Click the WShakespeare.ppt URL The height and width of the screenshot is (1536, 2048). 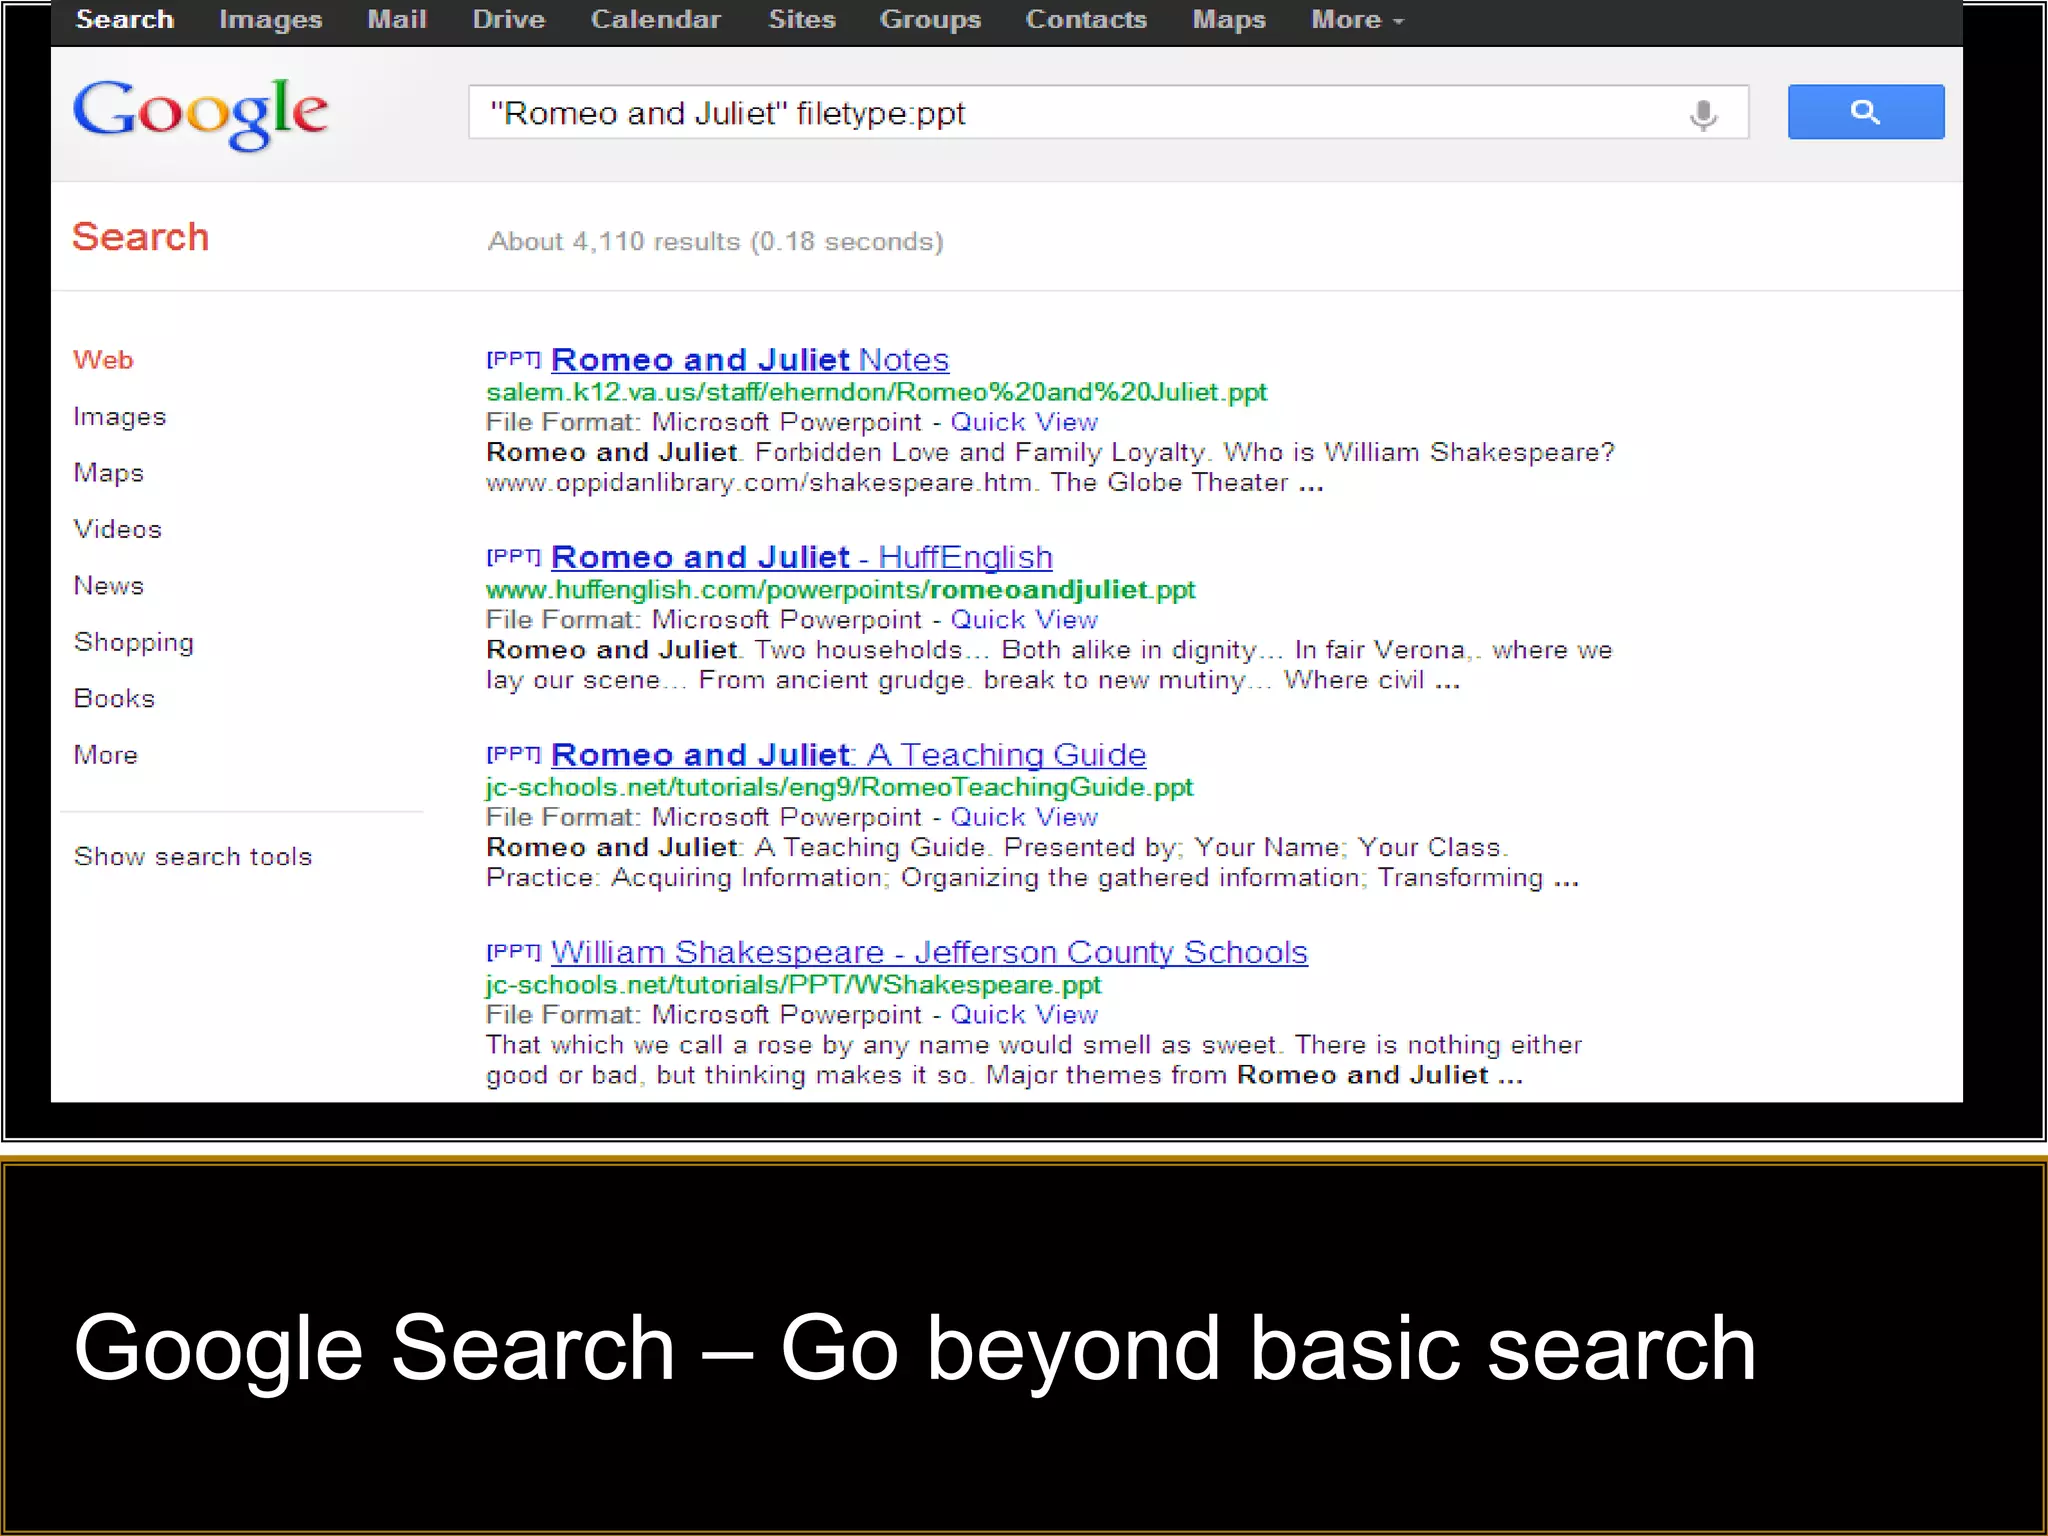click(x=794, y=985)
